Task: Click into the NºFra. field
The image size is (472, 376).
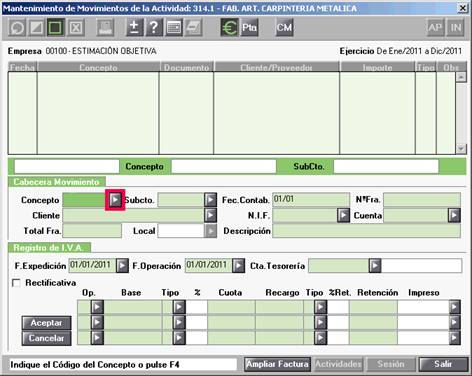Action: pyautogui.click(x=422, y=200)
